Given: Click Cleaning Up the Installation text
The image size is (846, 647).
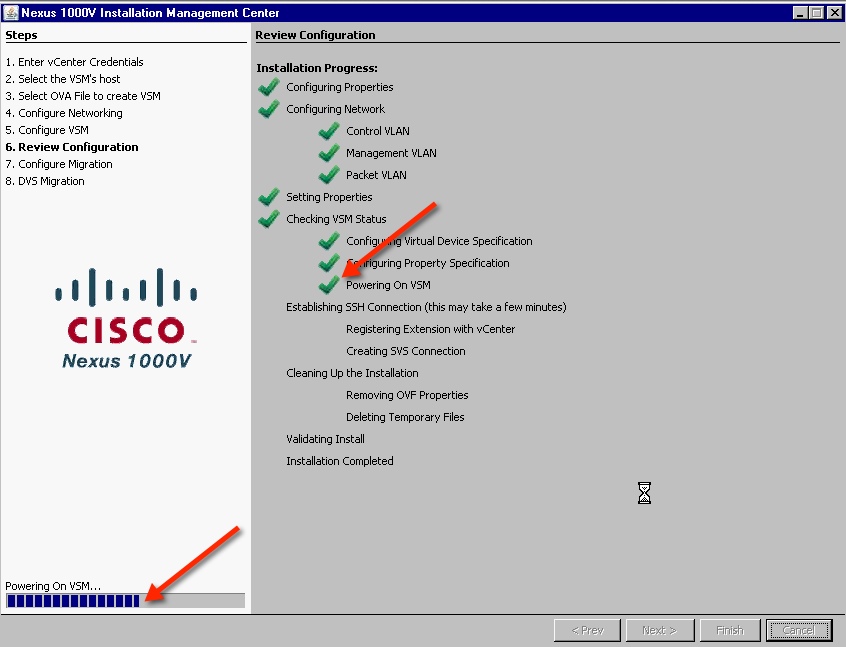Looking at the screenshot, I should (x=352, y=373).
